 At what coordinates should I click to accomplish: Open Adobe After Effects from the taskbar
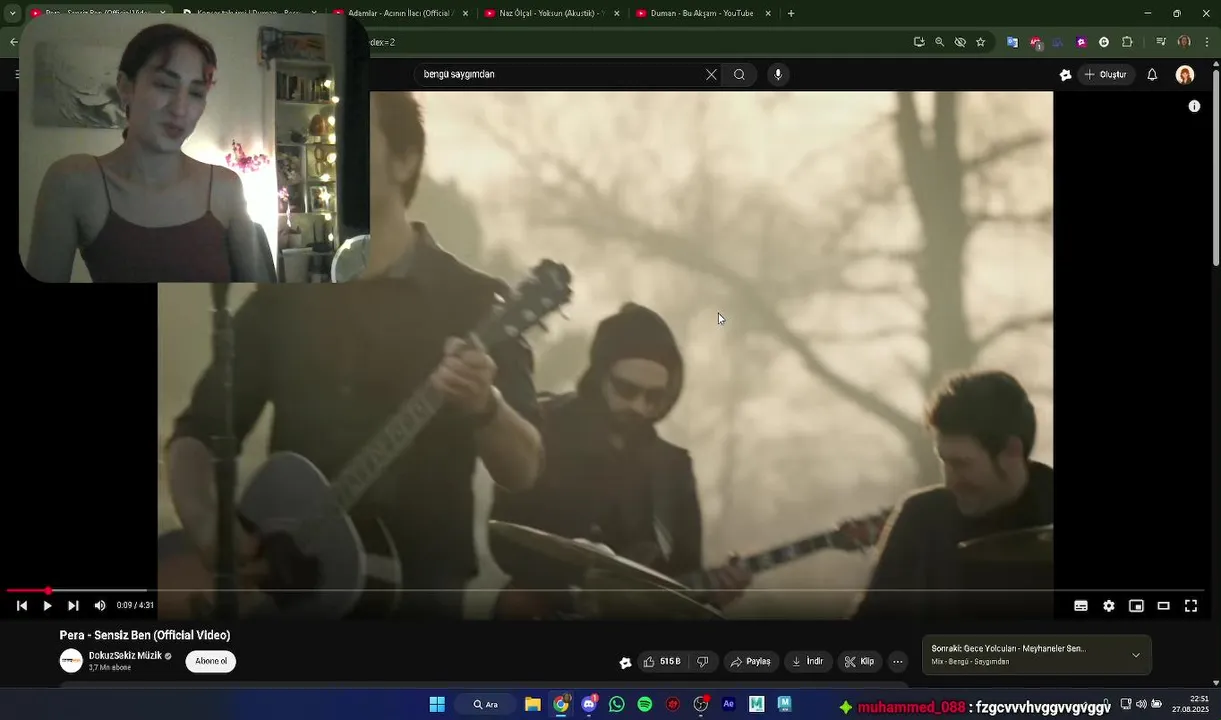729,704
